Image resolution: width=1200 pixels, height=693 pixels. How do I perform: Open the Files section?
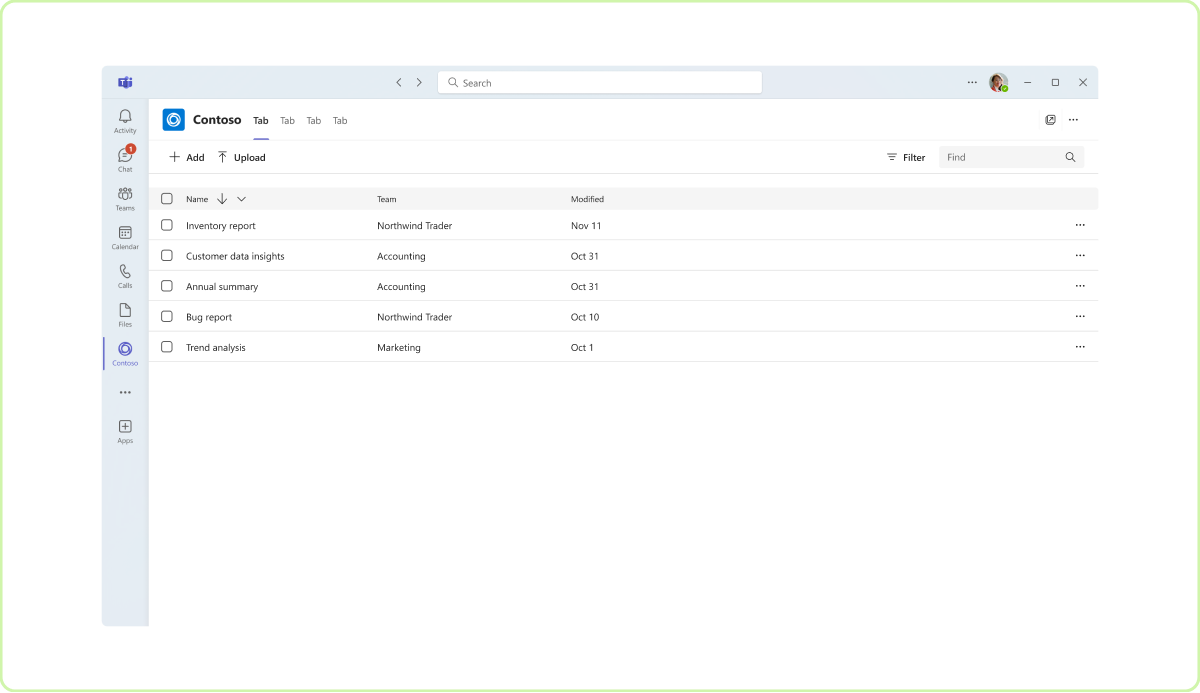[124, 315]
